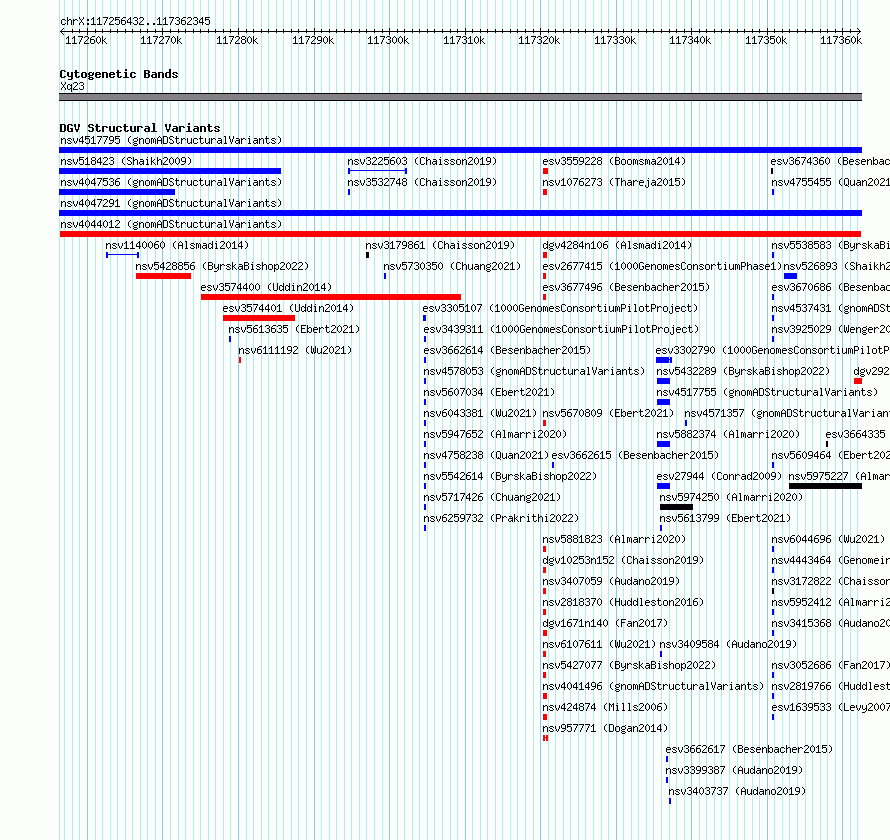The image size is (890, 840).
Task: Open variant nsv518423 (Shaikh2009)
Action: pos(126,161)
